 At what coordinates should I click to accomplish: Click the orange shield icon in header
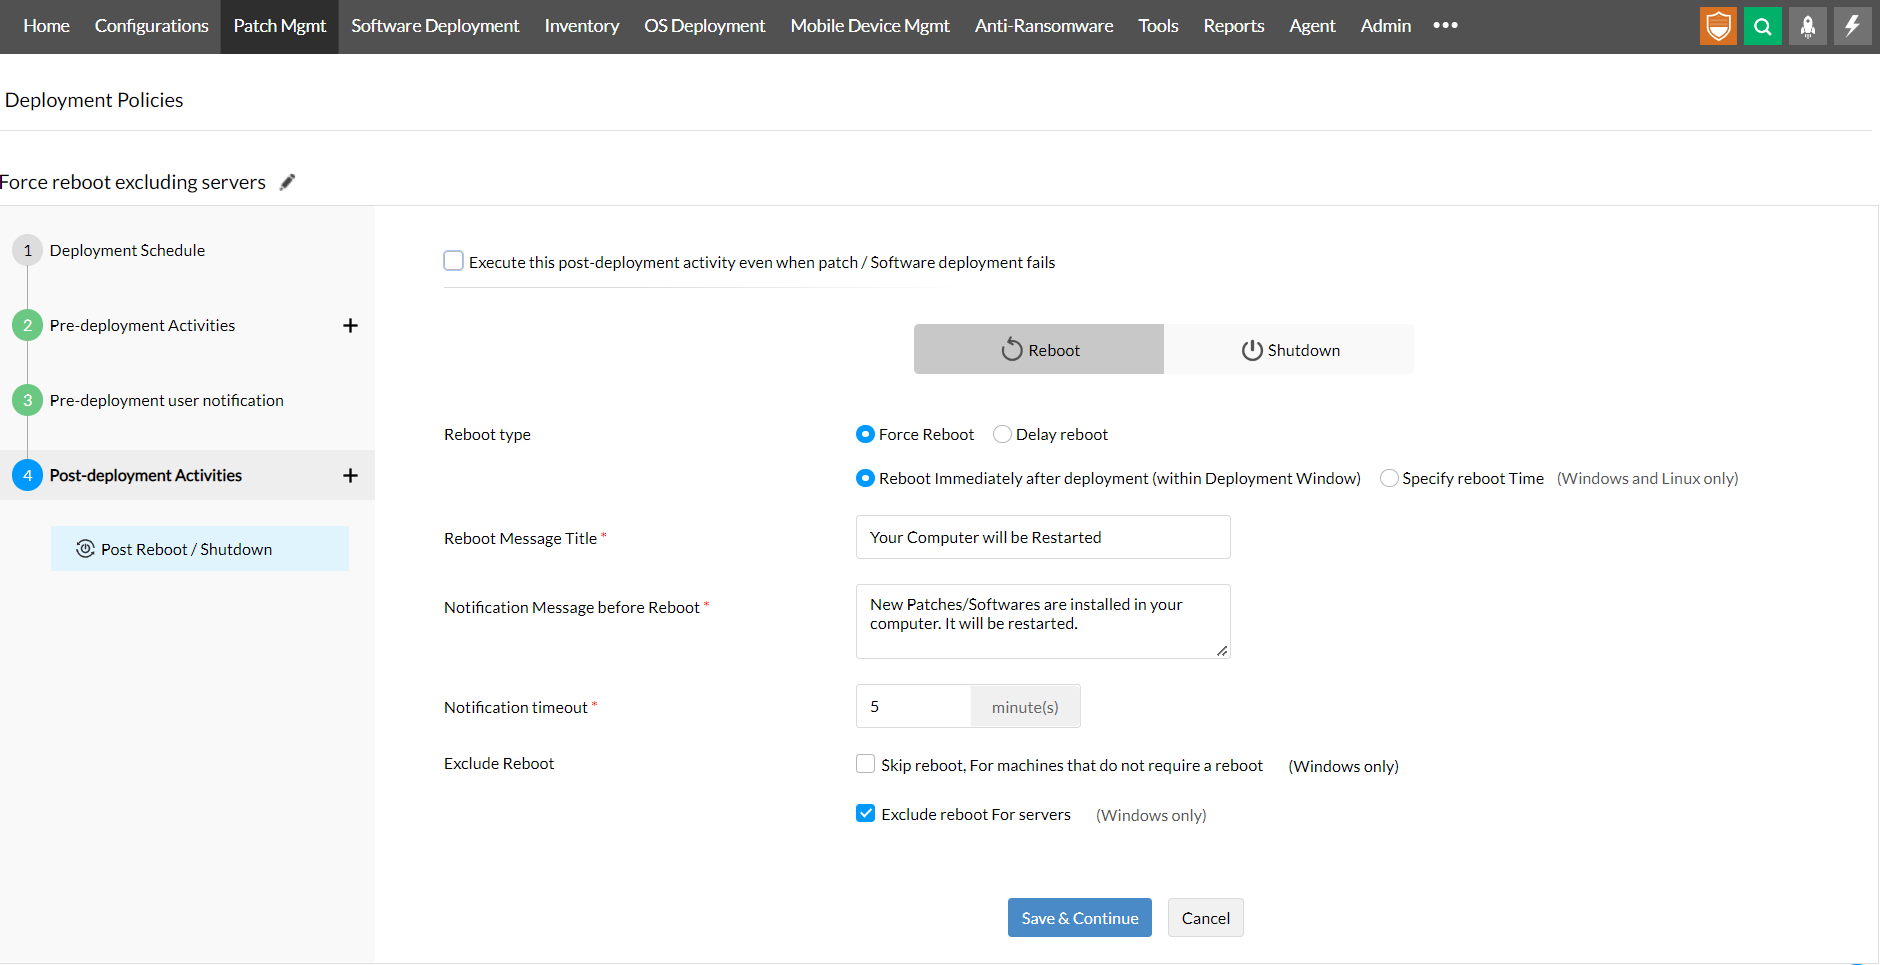1718,26
